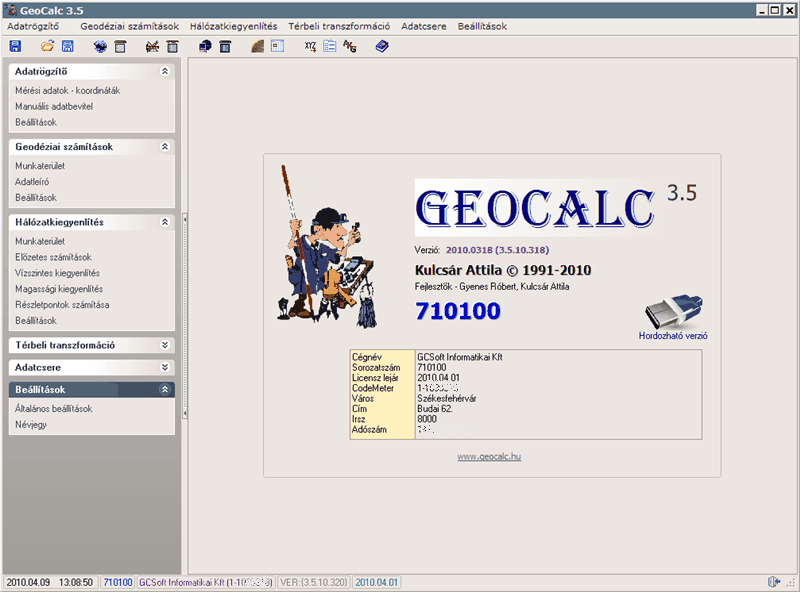The image size is (800, 592).
Task: Click the GCSoft Informatikai Kft status cell
Action: coord(206,582)
